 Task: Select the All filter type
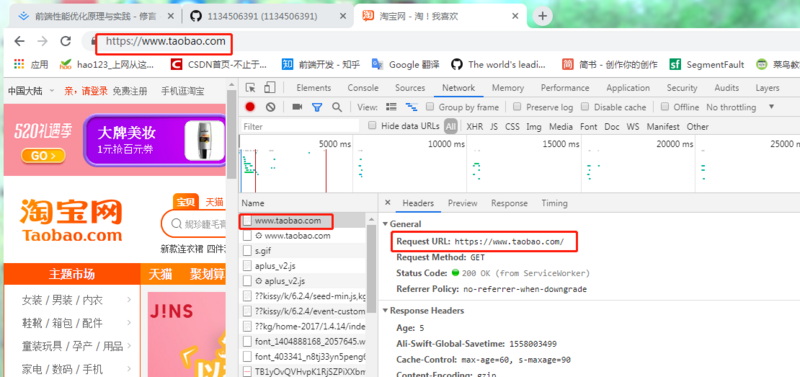tap(451, 126)
